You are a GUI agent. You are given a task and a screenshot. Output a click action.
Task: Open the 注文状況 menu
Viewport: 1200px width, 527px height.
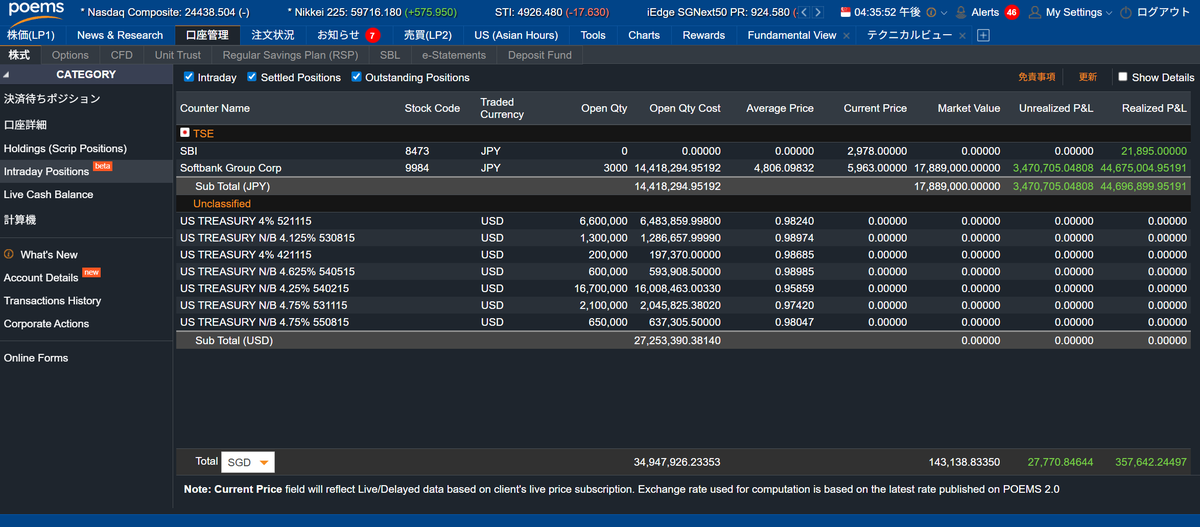tap(273, 35)
